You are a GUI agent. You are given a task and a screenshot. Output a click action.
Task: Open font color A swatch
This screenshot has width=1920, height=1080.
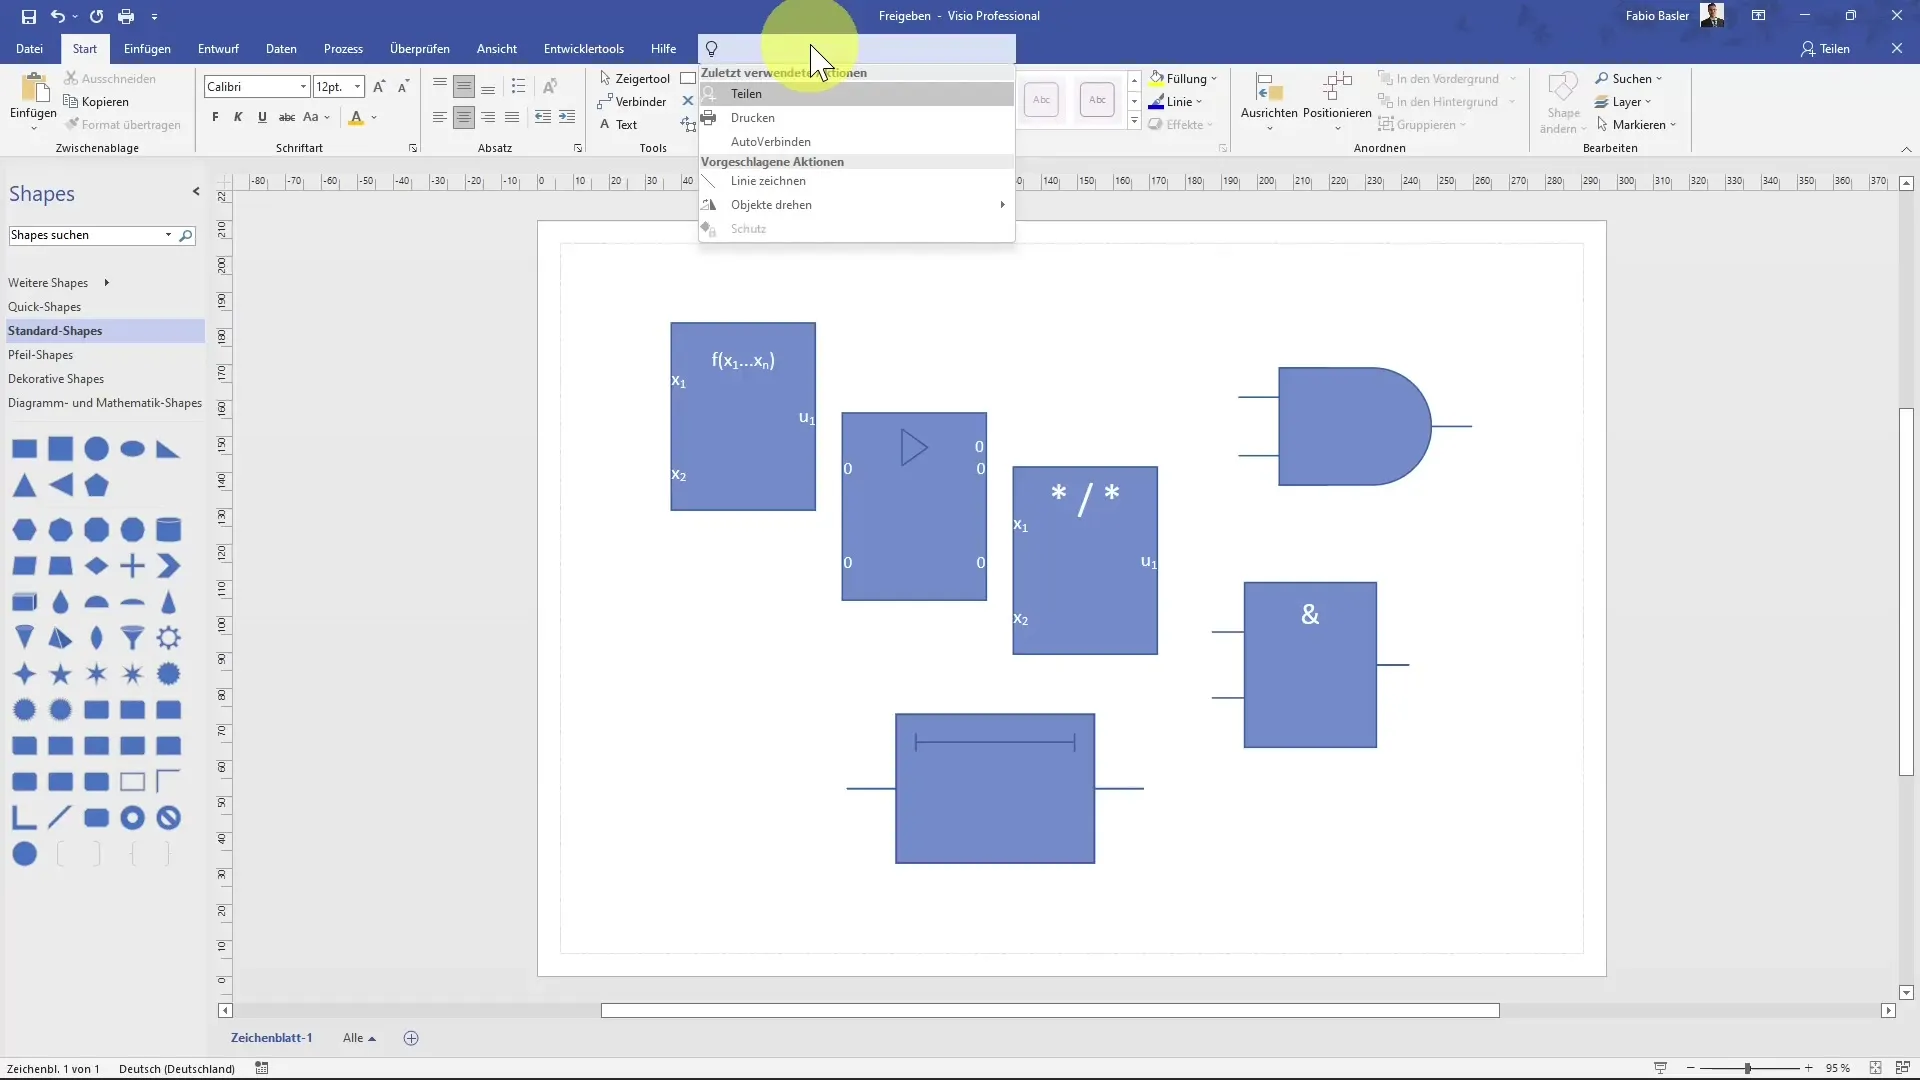[x=356, y=117]
